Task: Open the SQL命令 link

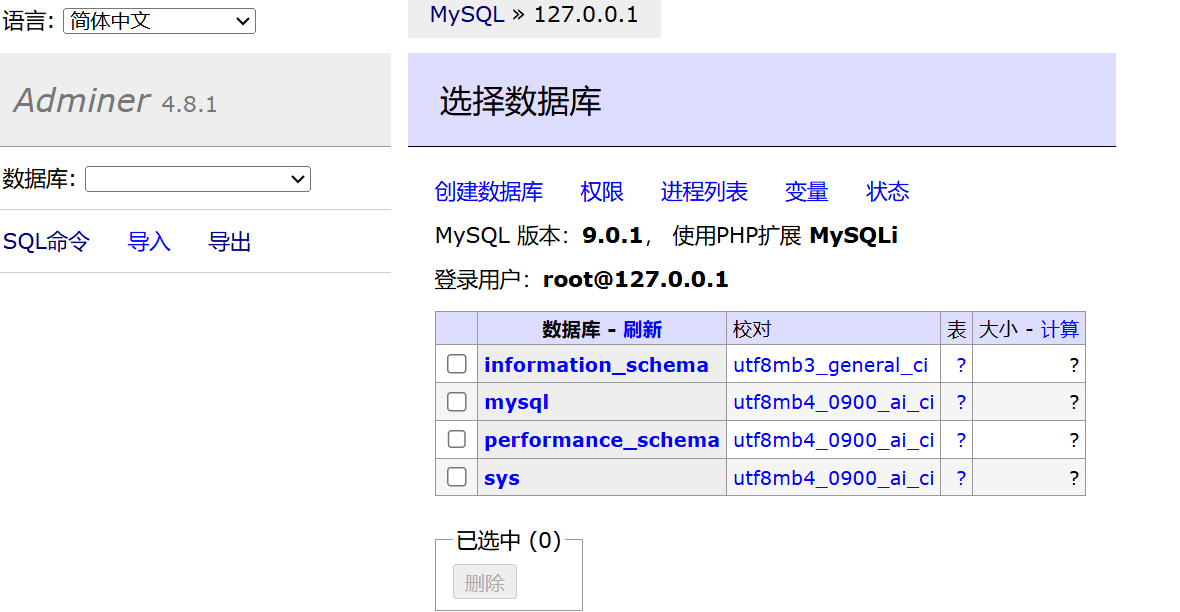Action: point(47,242)
